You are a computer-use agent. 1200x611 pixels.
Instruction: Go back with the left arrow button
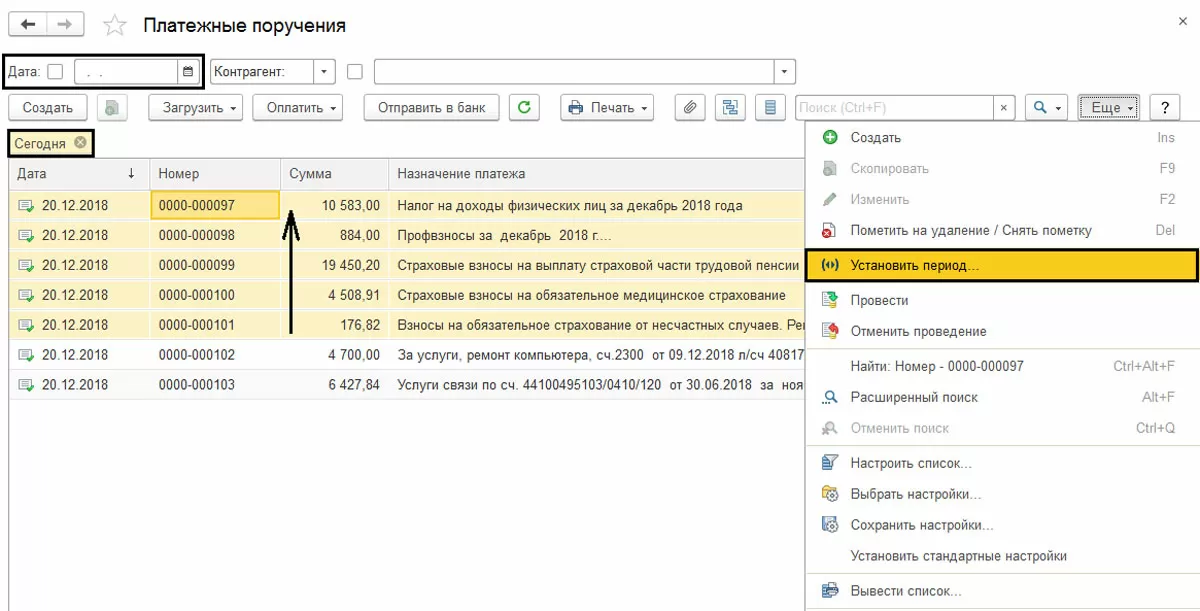tap(28, 24)
